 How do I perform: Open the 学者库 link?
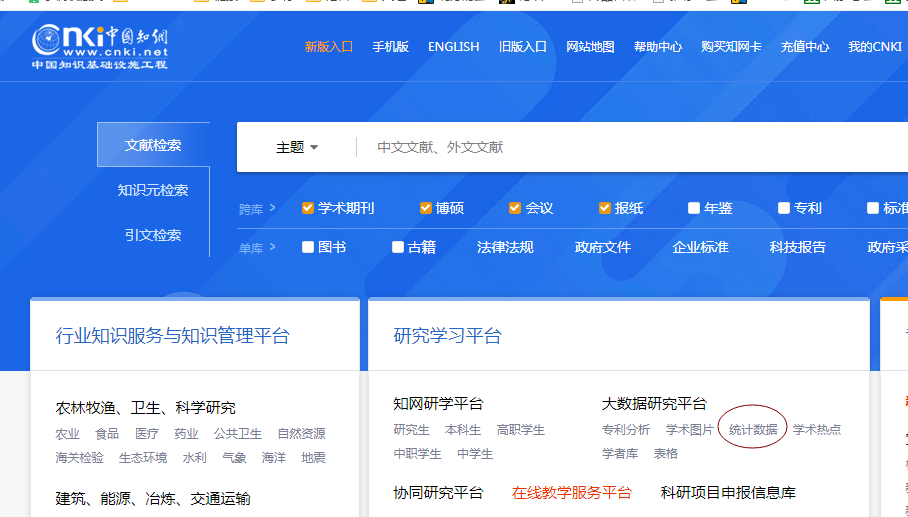tap(620, 453)
